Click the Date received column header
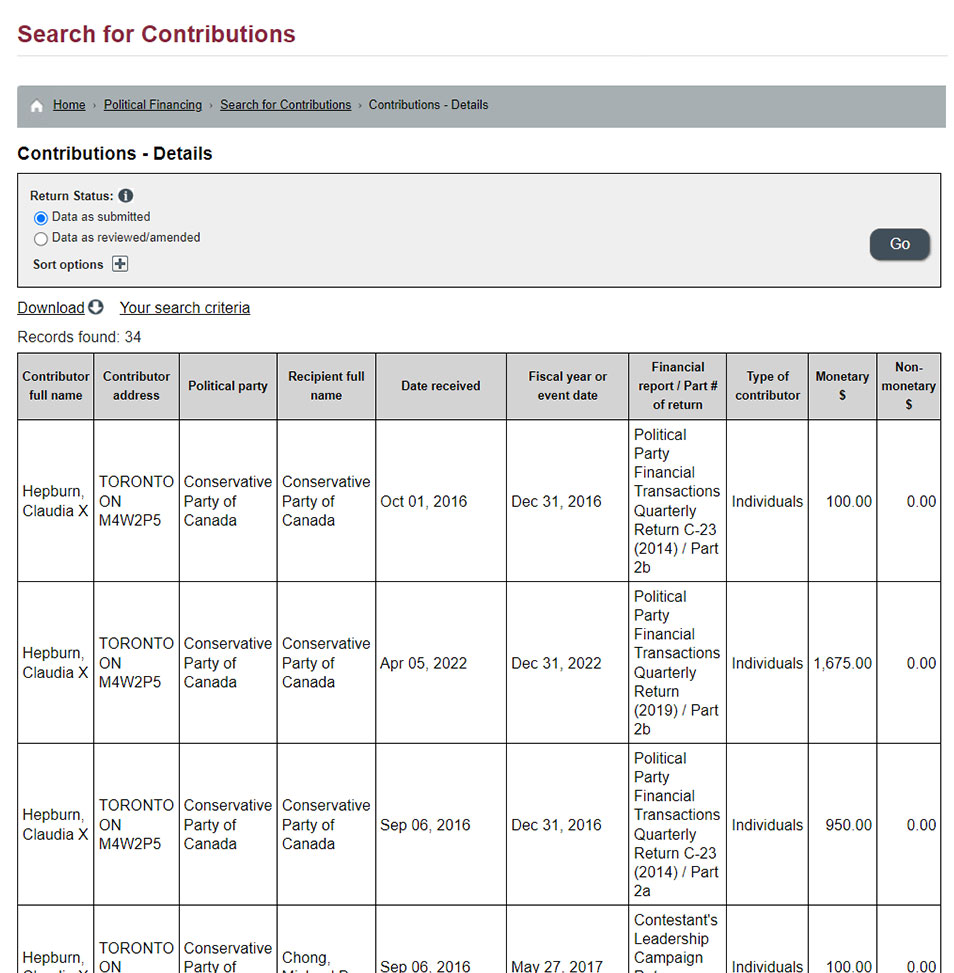This screenshot has height=973, width=954. [441, 386]
